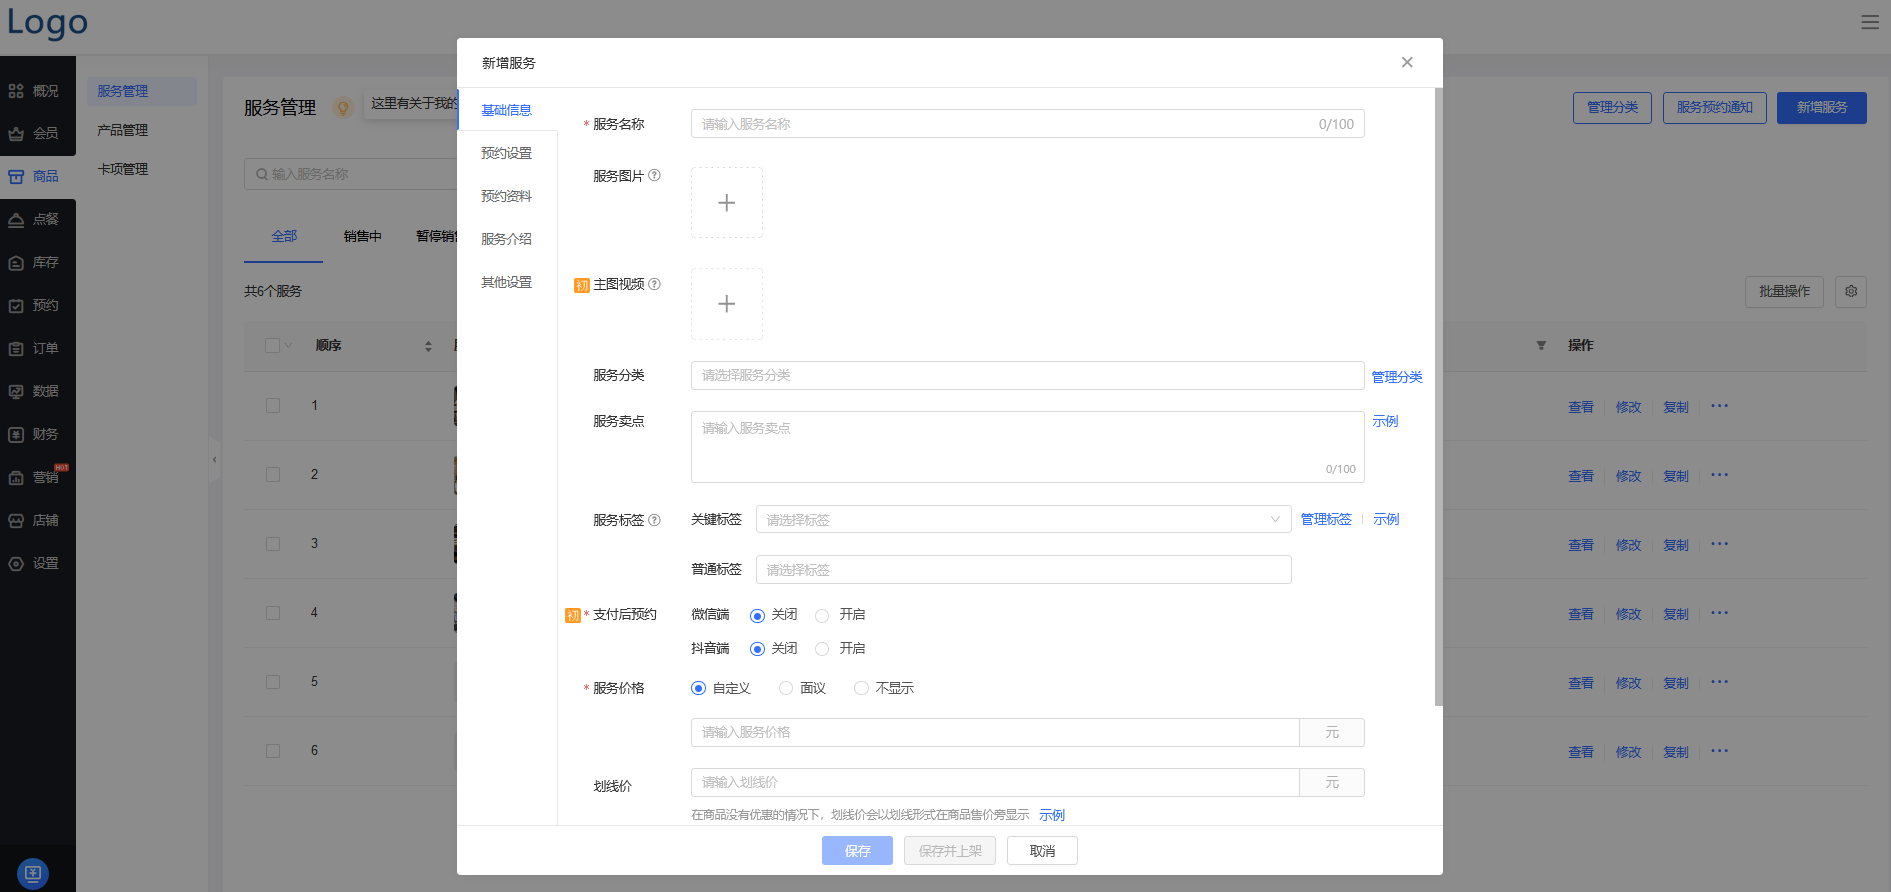The height and width of the screenshot is (892, 1891).
Task: Click the help icon beside 服务图片
Action: [655, 176]
